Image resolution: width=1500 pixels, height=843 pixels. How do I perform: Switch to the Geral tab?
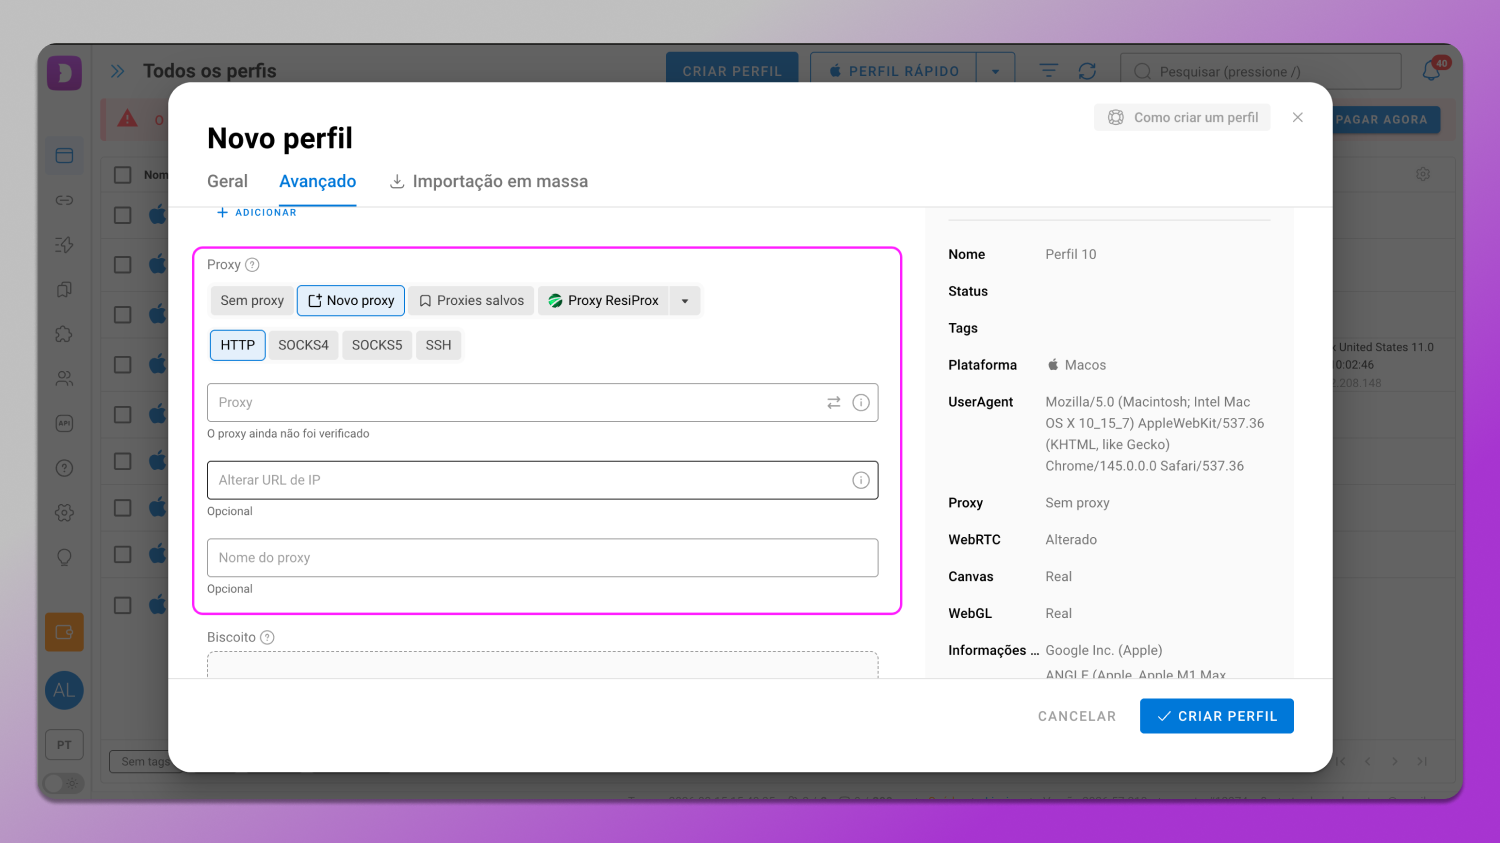pyautogui.click(x=227, y=182)
